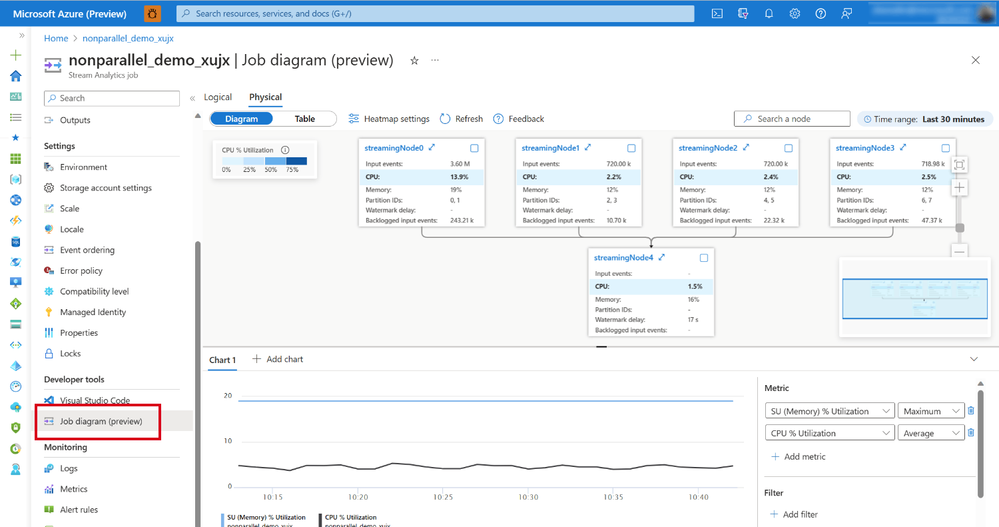Delete the CPU % Utilization metric
Screen dimensions: 999x527
pyautogui.click(x=971, y=433)
